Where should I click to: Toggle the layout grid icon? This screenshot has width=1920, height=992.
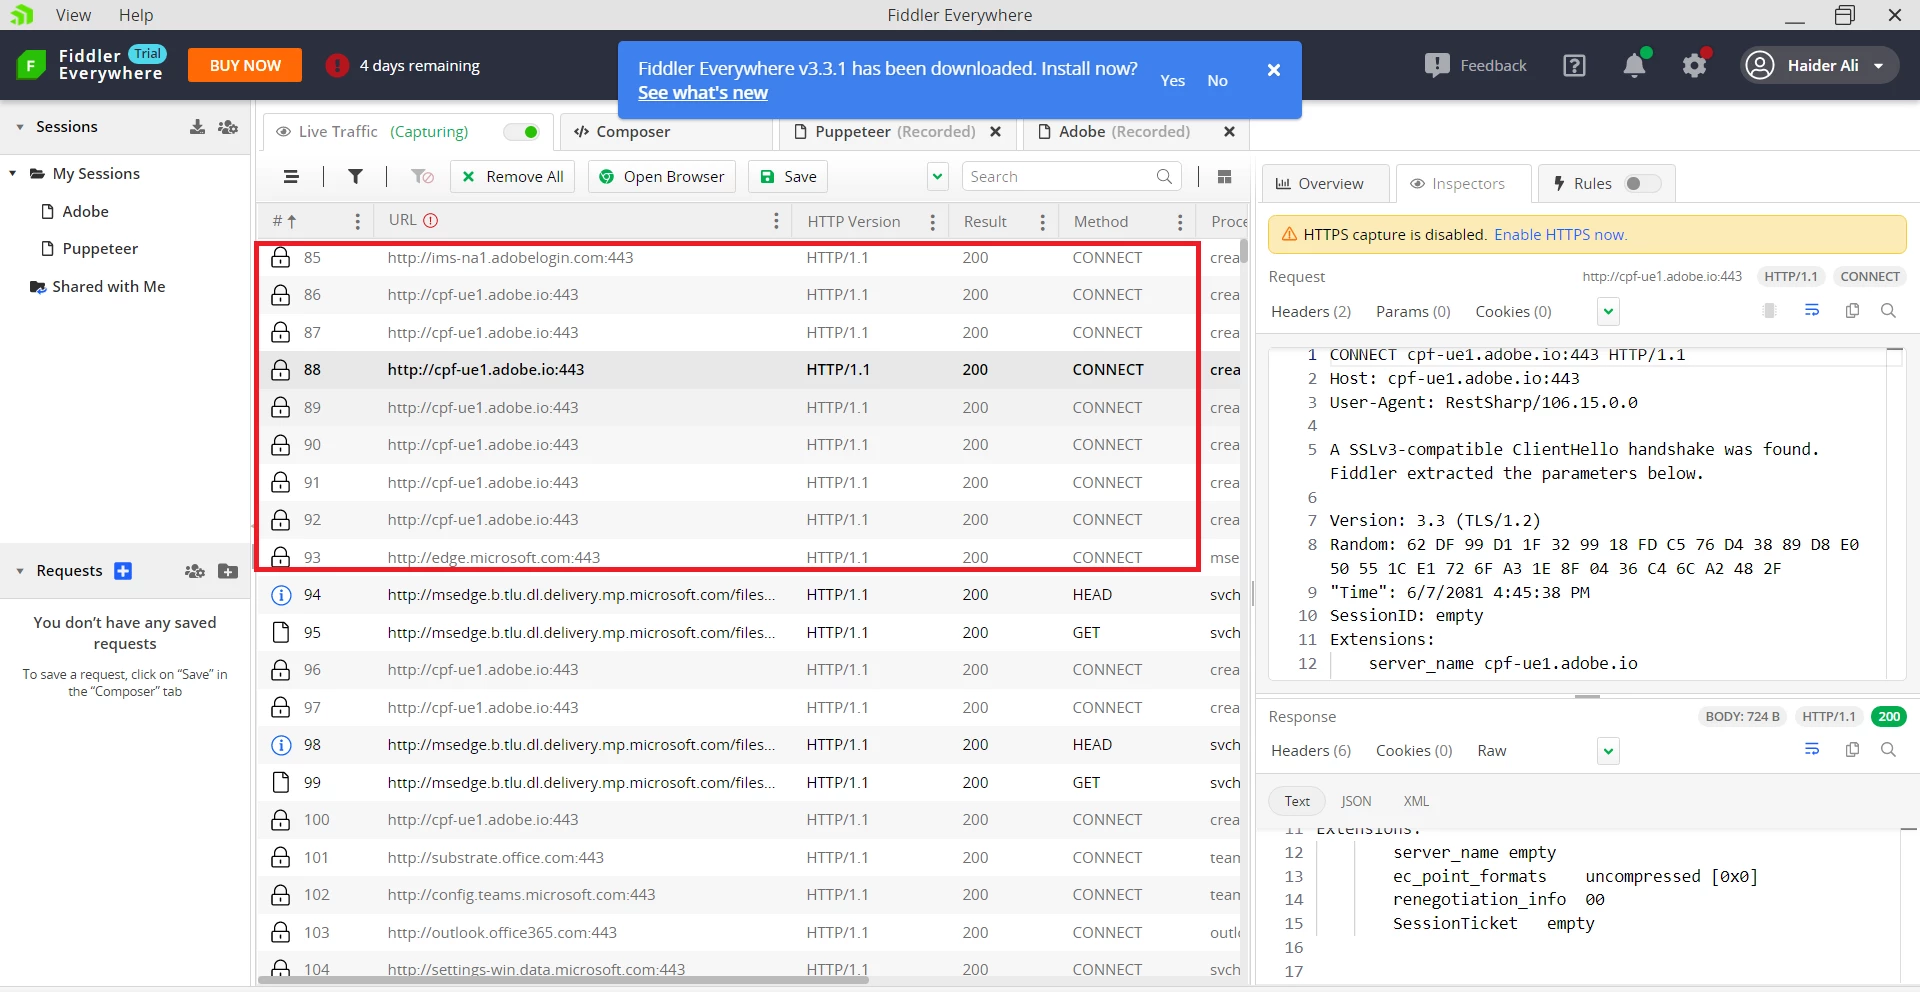(x=1224, y=177)
